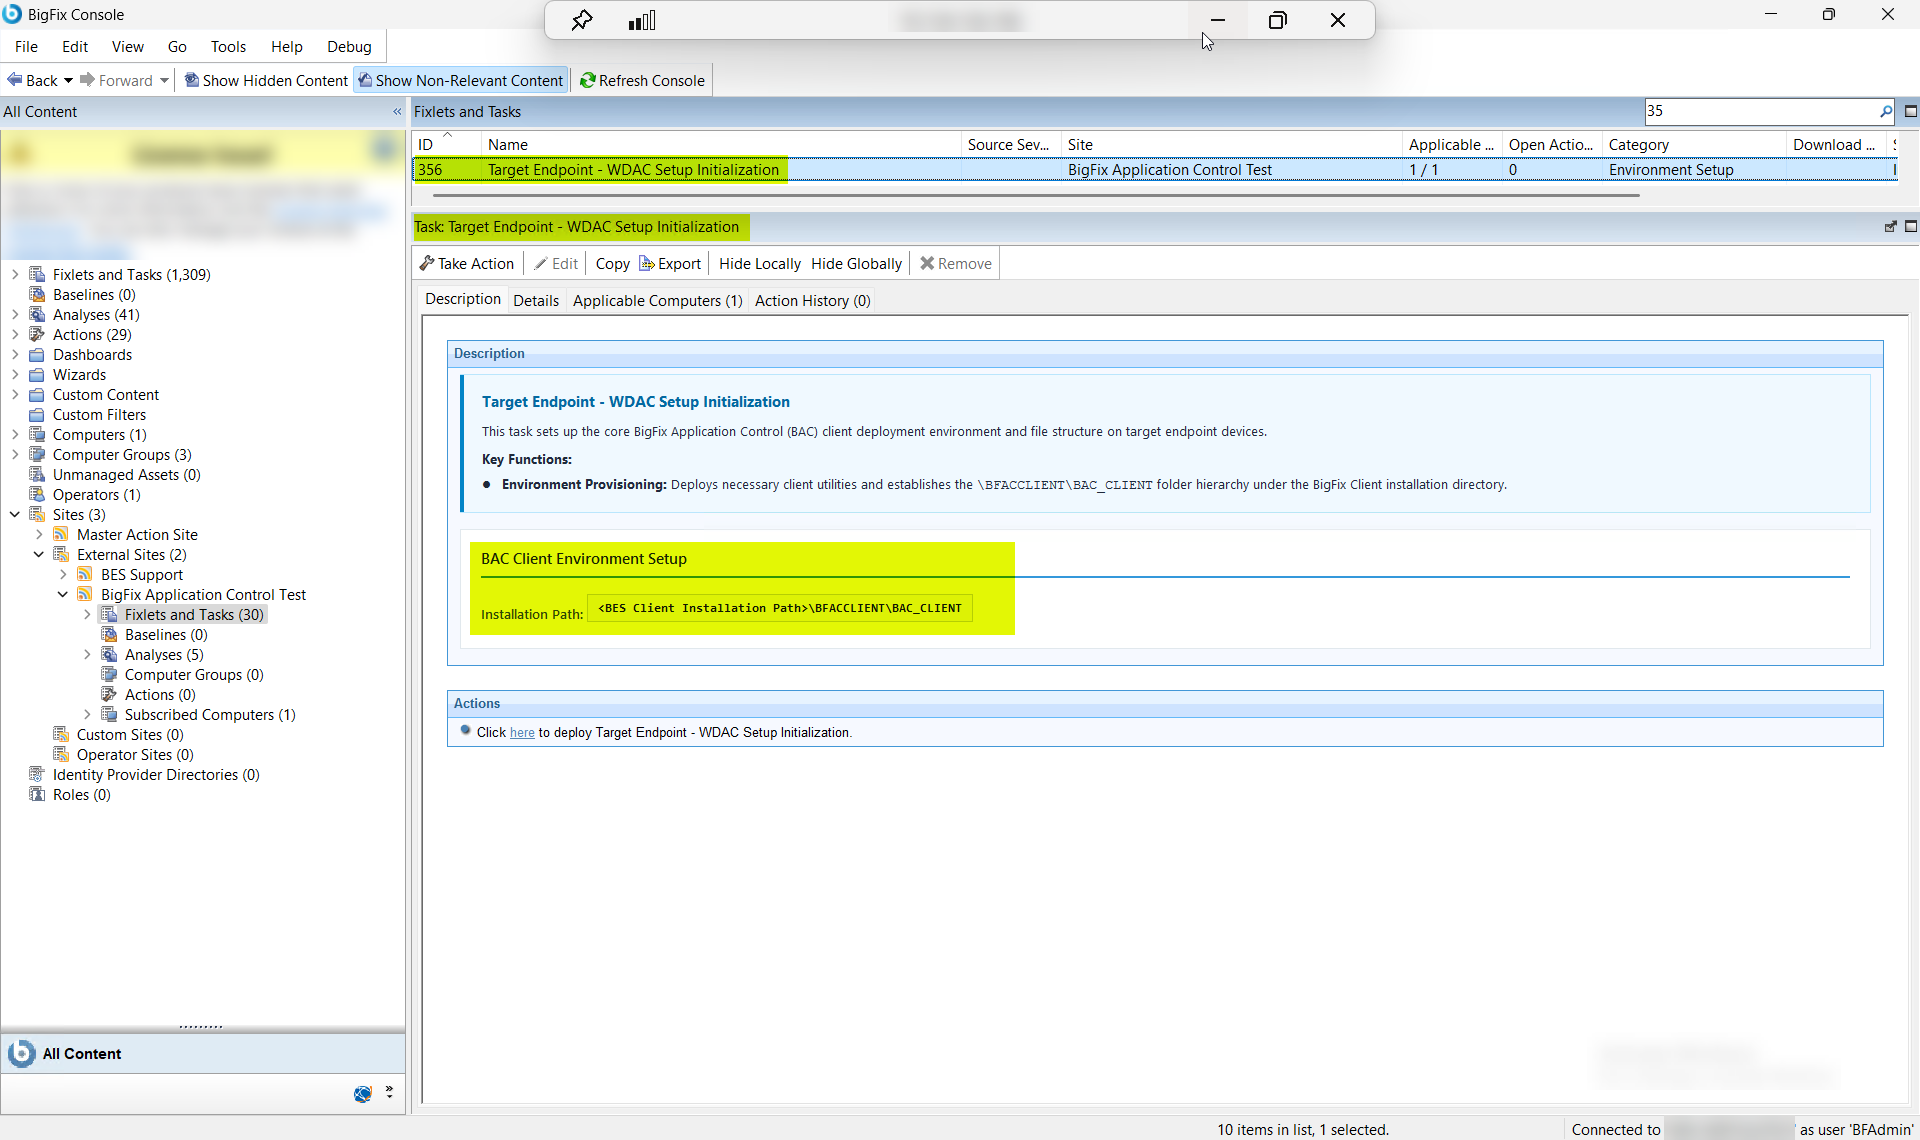Collapse the All Content panel chevron
1920x1140 pixels.
[x=397, y=111]
